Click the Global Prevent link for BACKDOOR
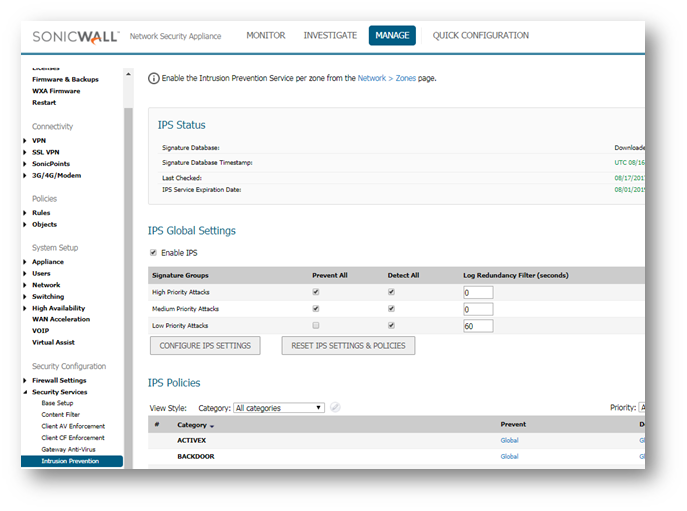Screen dimensions: 687x511 point(509,457)
